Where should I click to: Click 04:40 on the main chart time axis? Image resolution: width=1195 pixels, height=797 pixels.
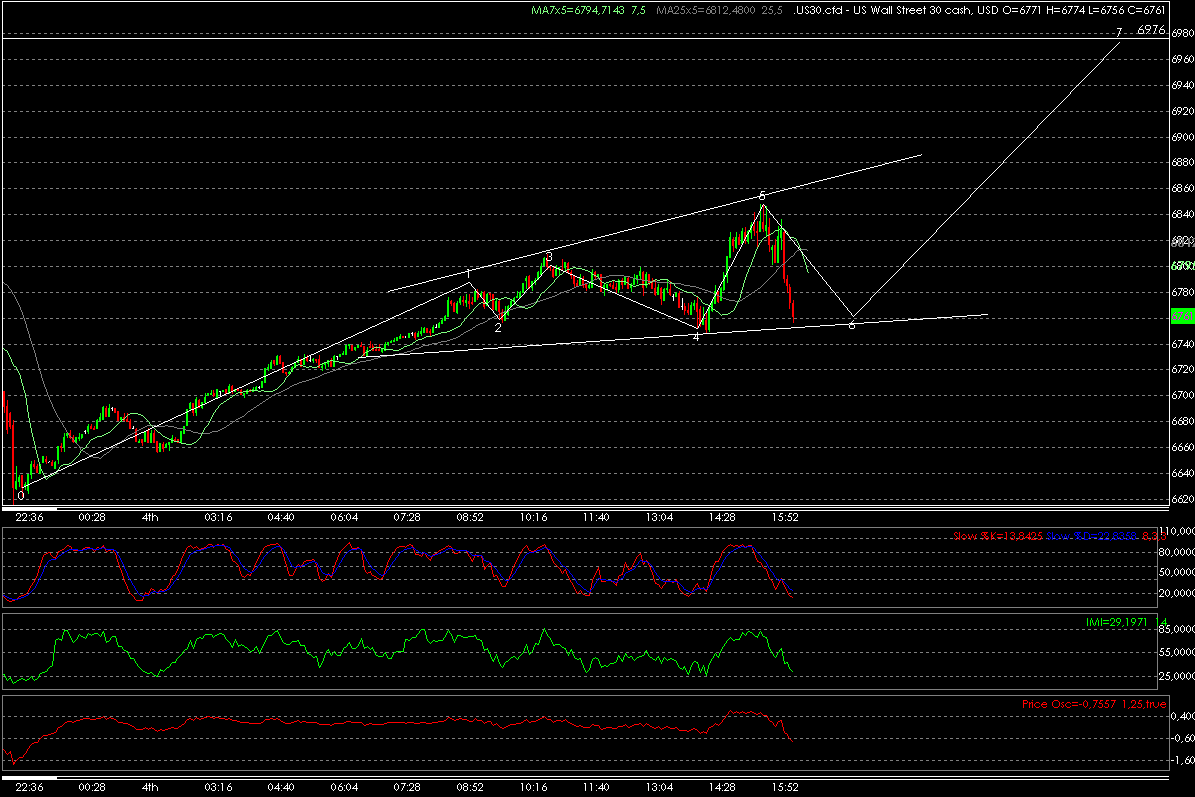click(280, 517)
